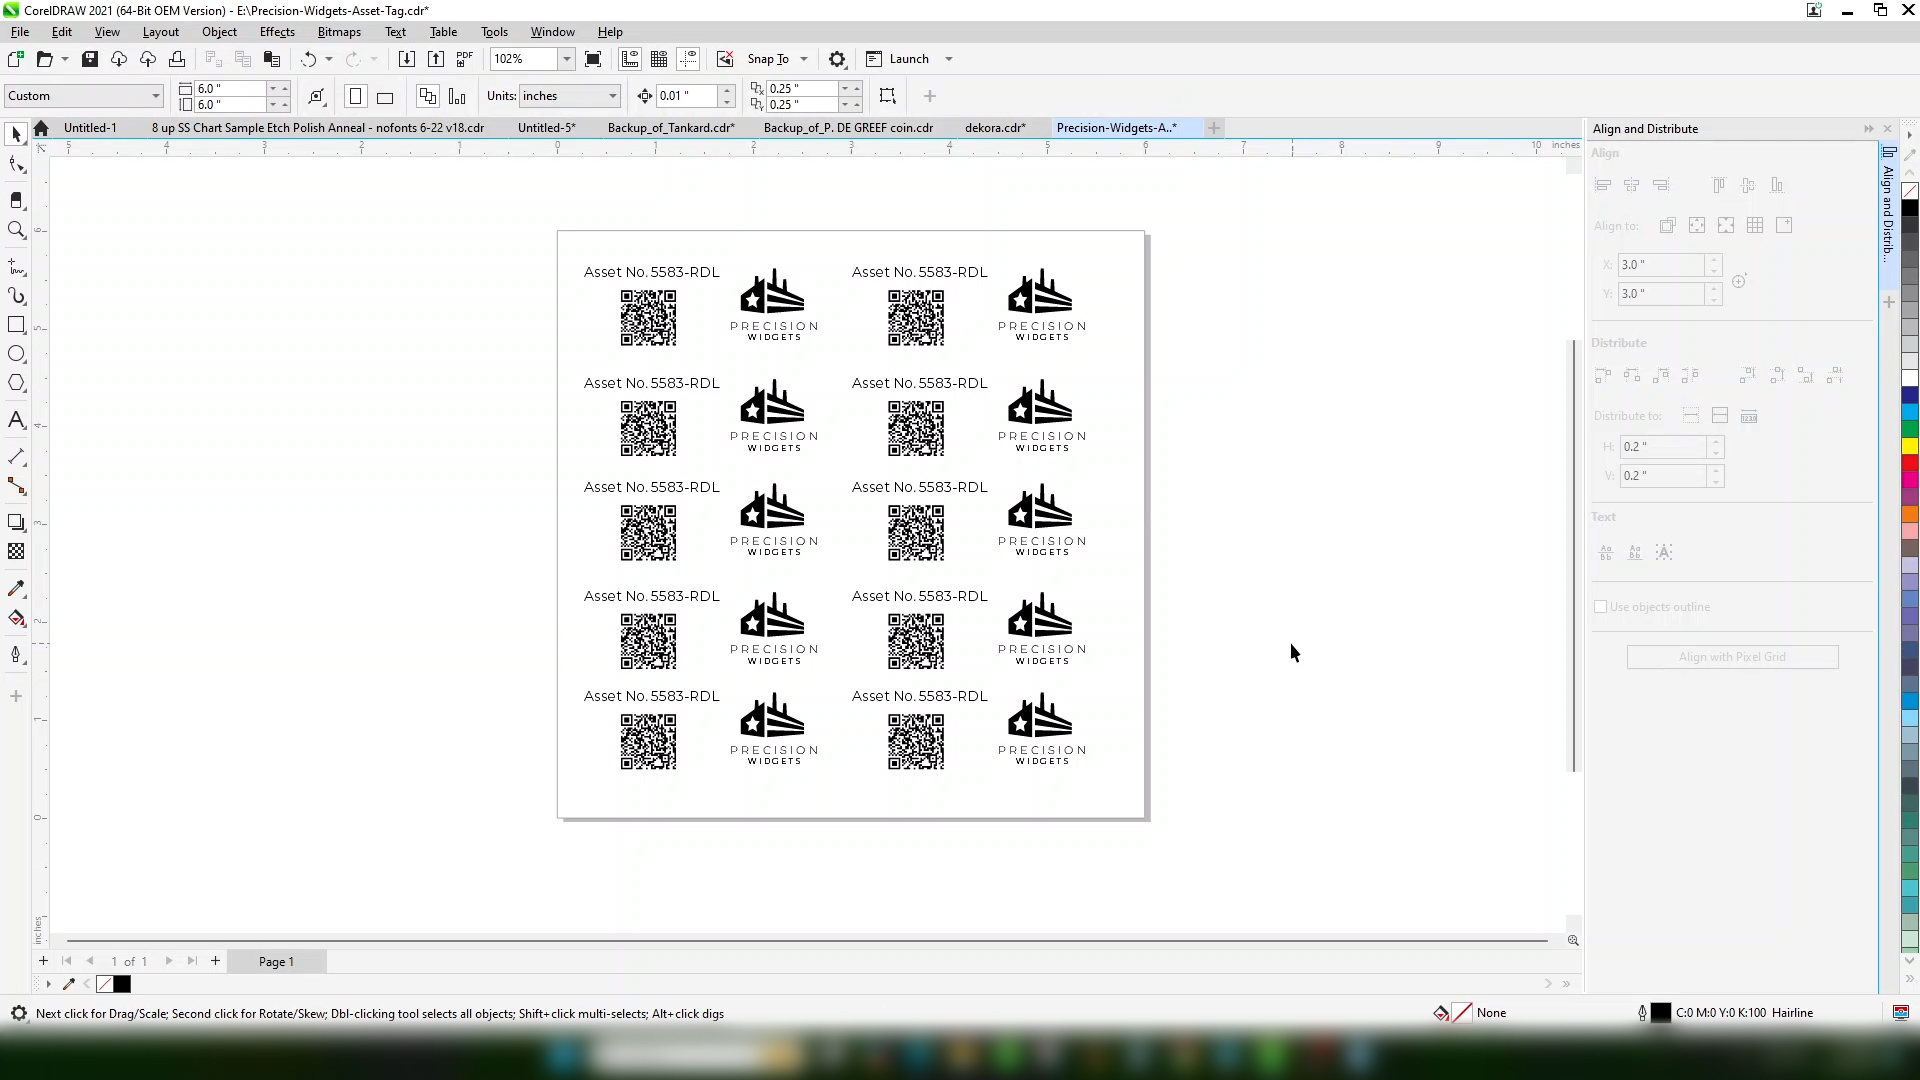
Task: Select the Eyedropper tool
Action: pyautogui.click(x=16, y=588)
